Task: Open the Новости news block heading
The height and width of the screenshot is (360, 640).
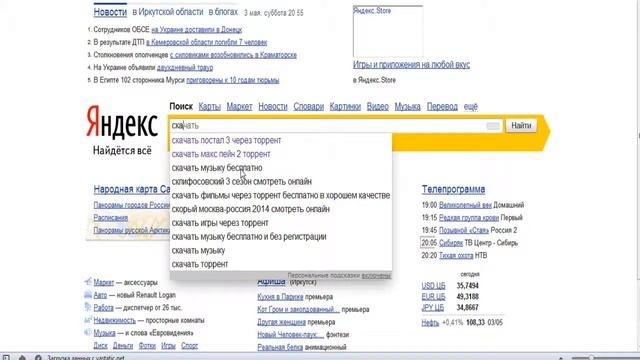Action: (110, 12)
